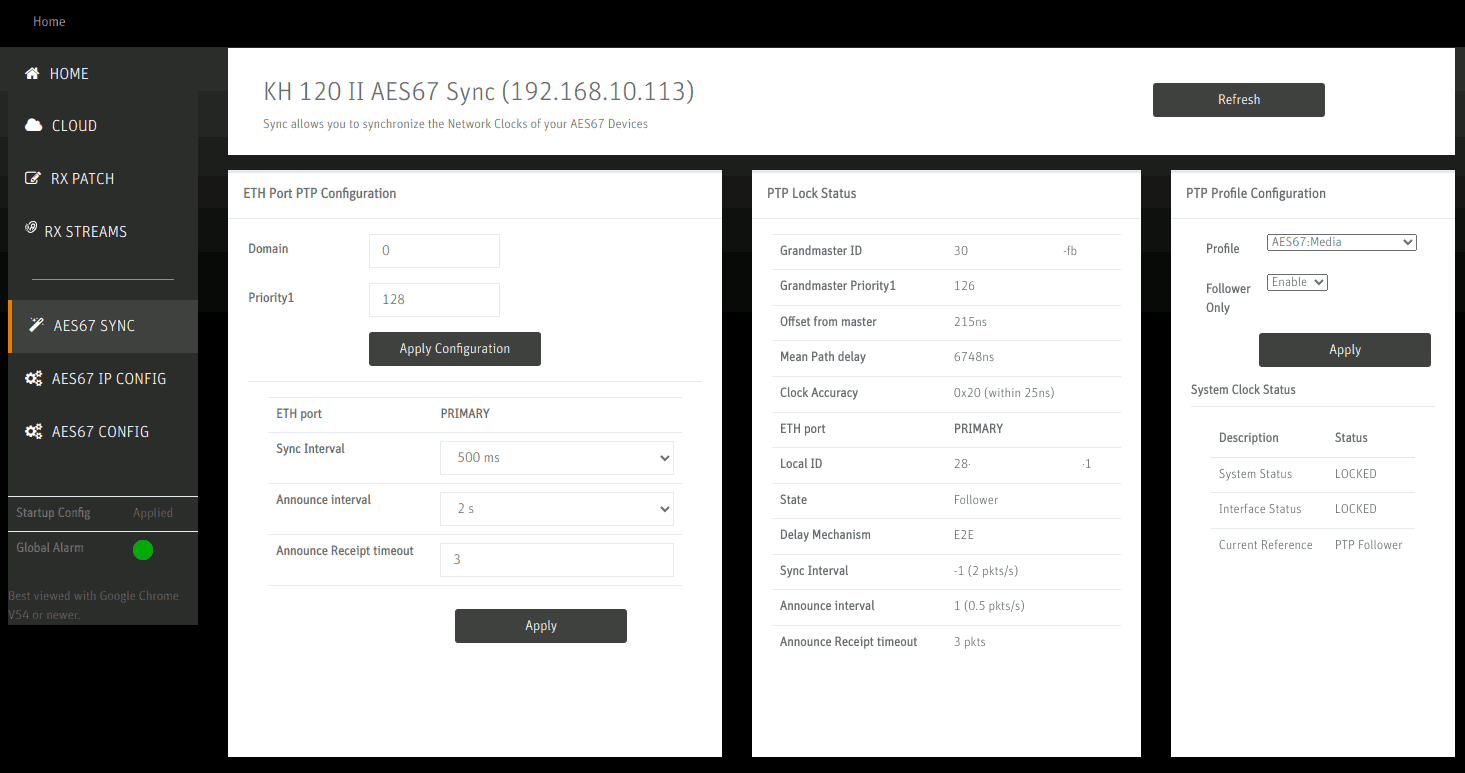Click the lock status Sync Interval value -1
This screenshot has width=1465, height=773.
point(987,571)
